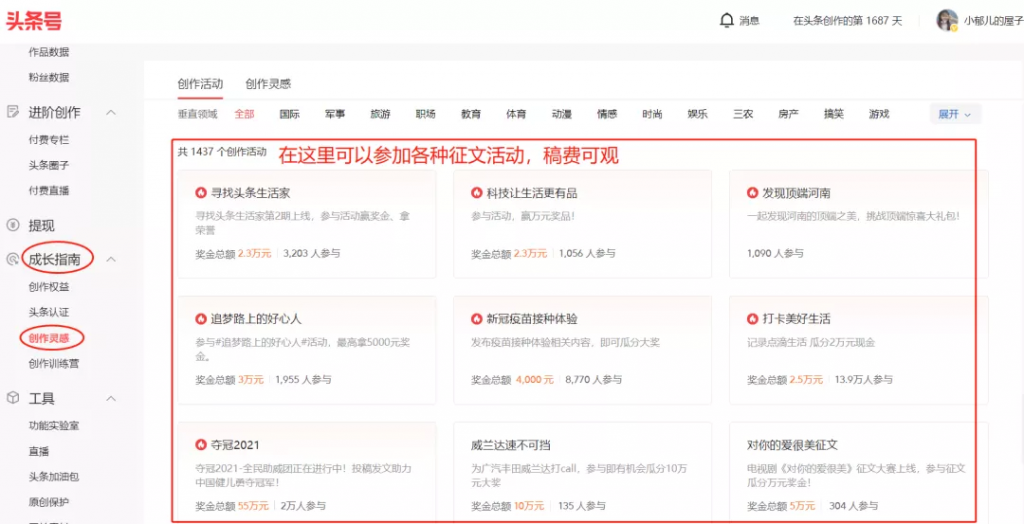Click the flame icon beside 新冠疫苗接种体验

477,319
